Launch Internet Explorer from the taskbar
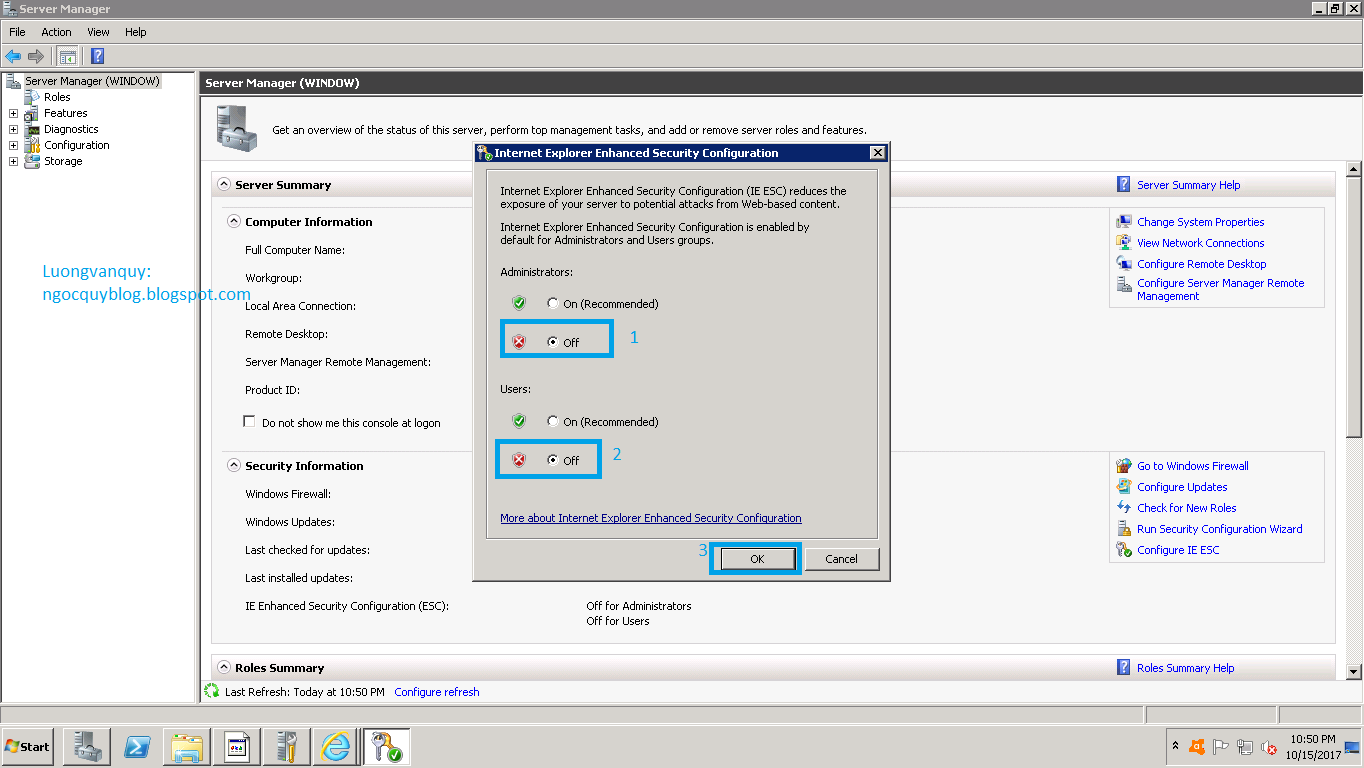 click(x=336, y=746)
